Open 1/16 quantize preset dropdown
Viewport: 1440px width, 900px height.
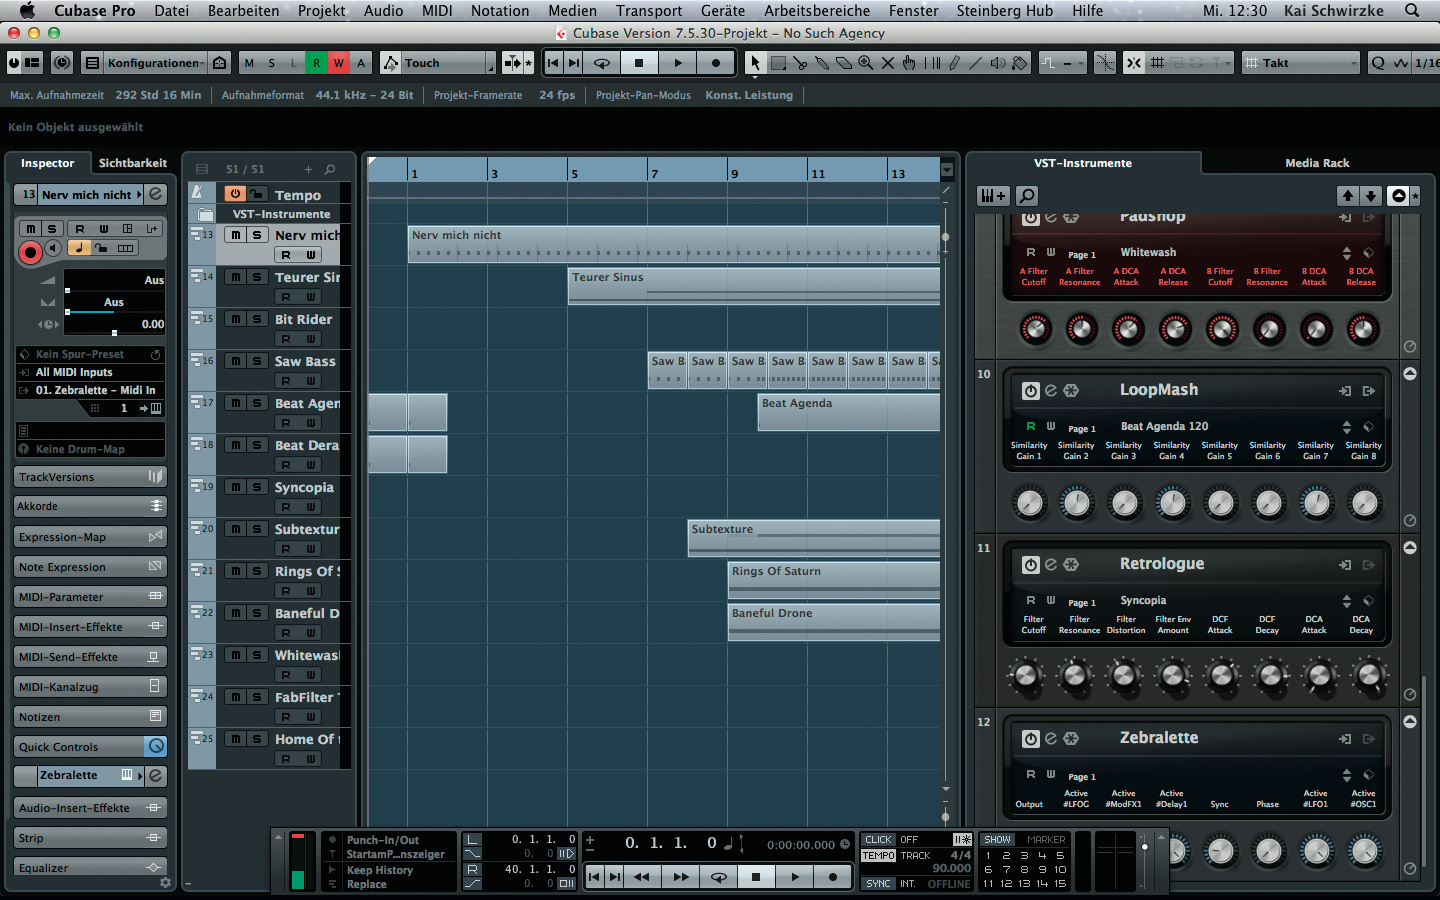click(1426, 63)
